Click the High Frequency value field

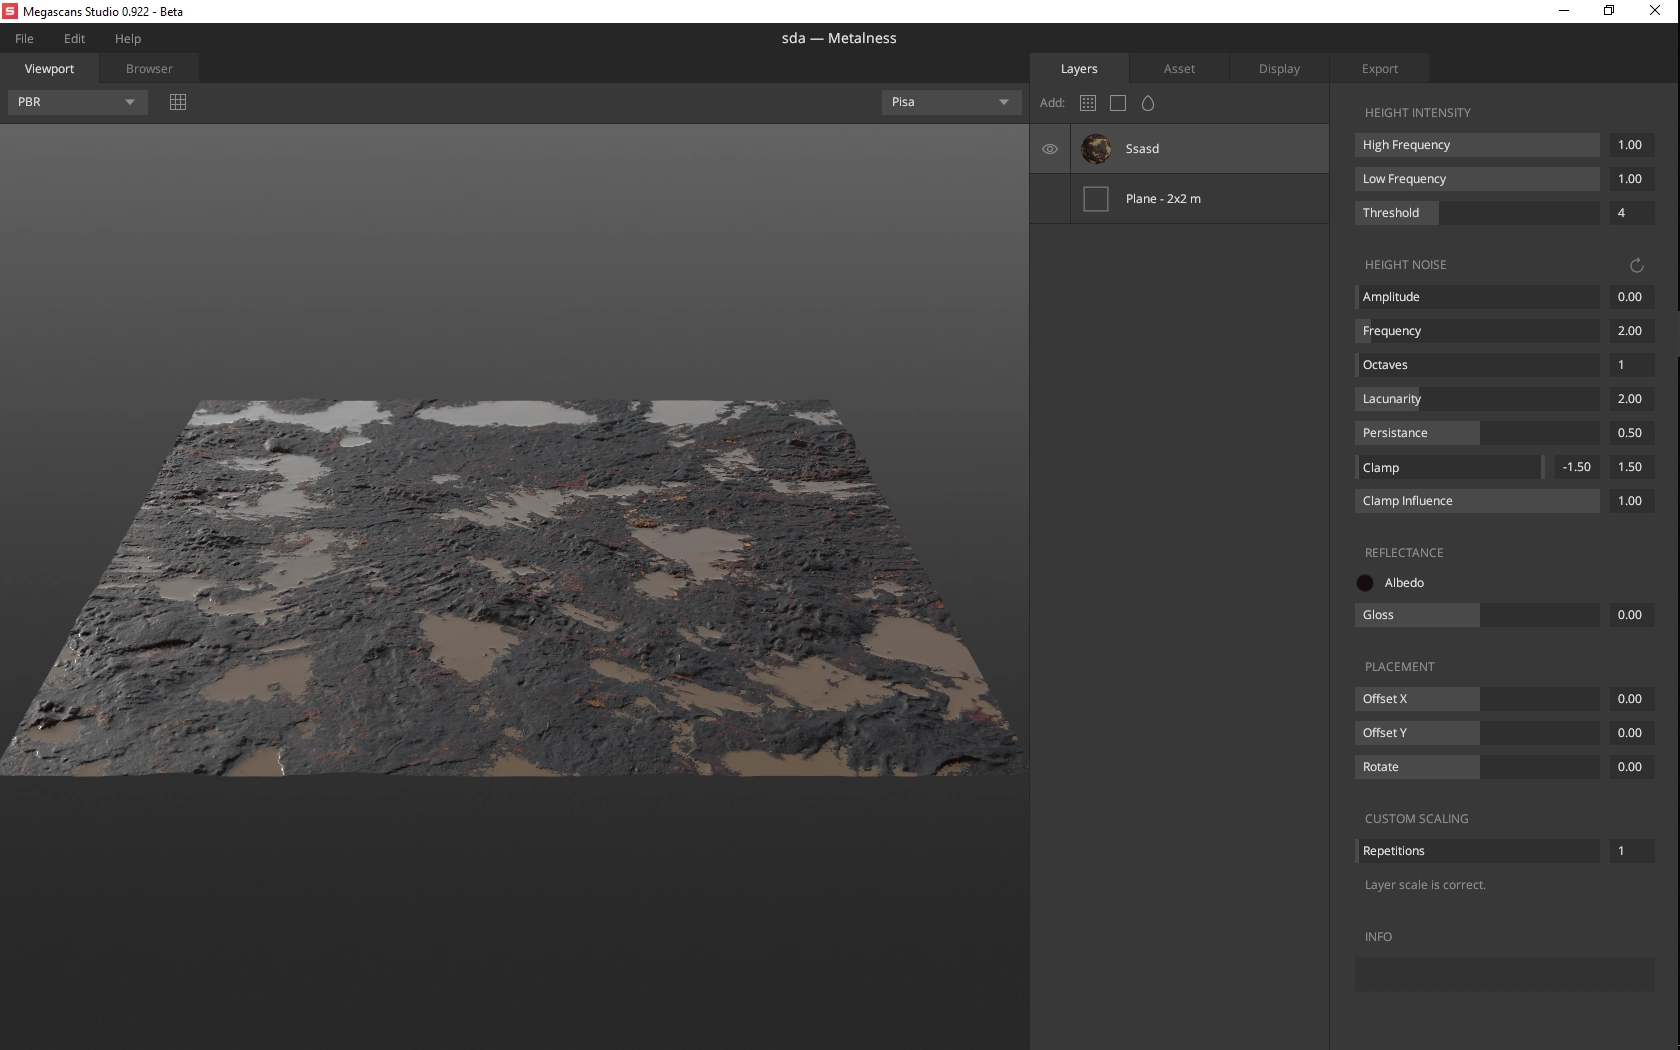[1632, 145]
